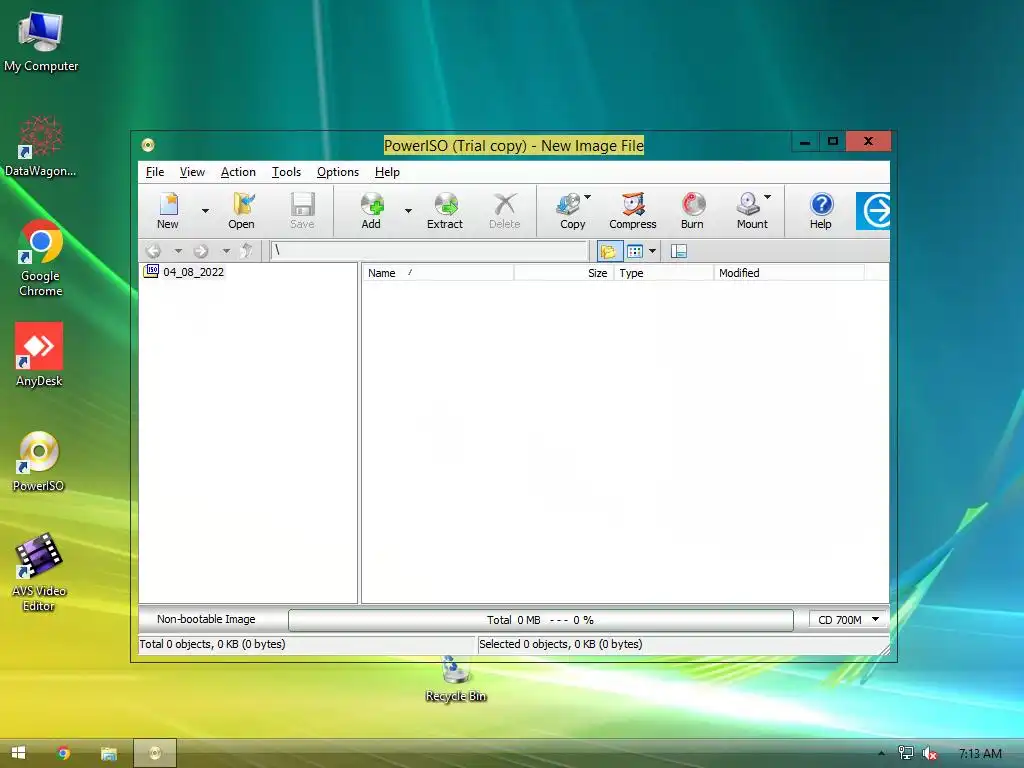The image size is (1024, 768).
Task: Click the Extract toolbar icon
Action: 445,210
